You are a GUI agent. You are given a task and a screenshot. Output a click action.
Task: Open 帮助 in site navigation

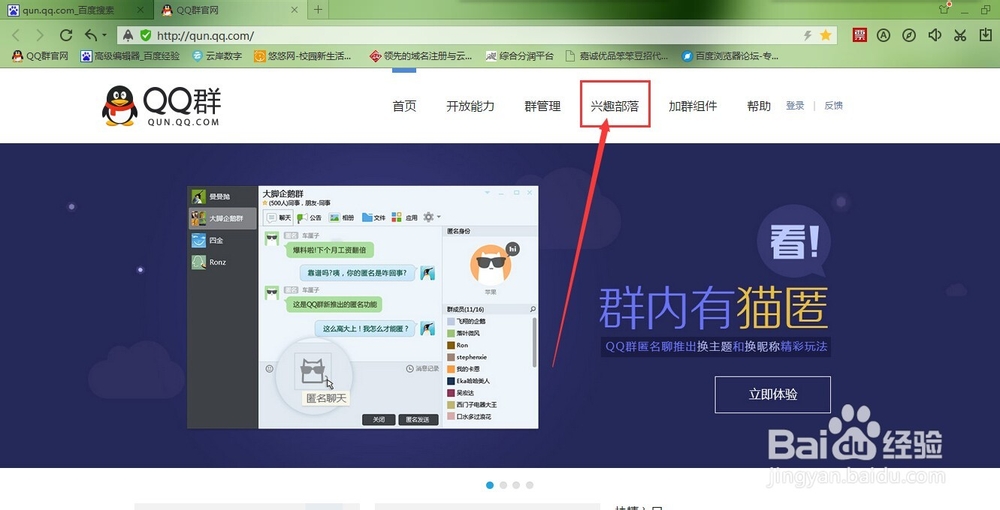coord(759,106)
